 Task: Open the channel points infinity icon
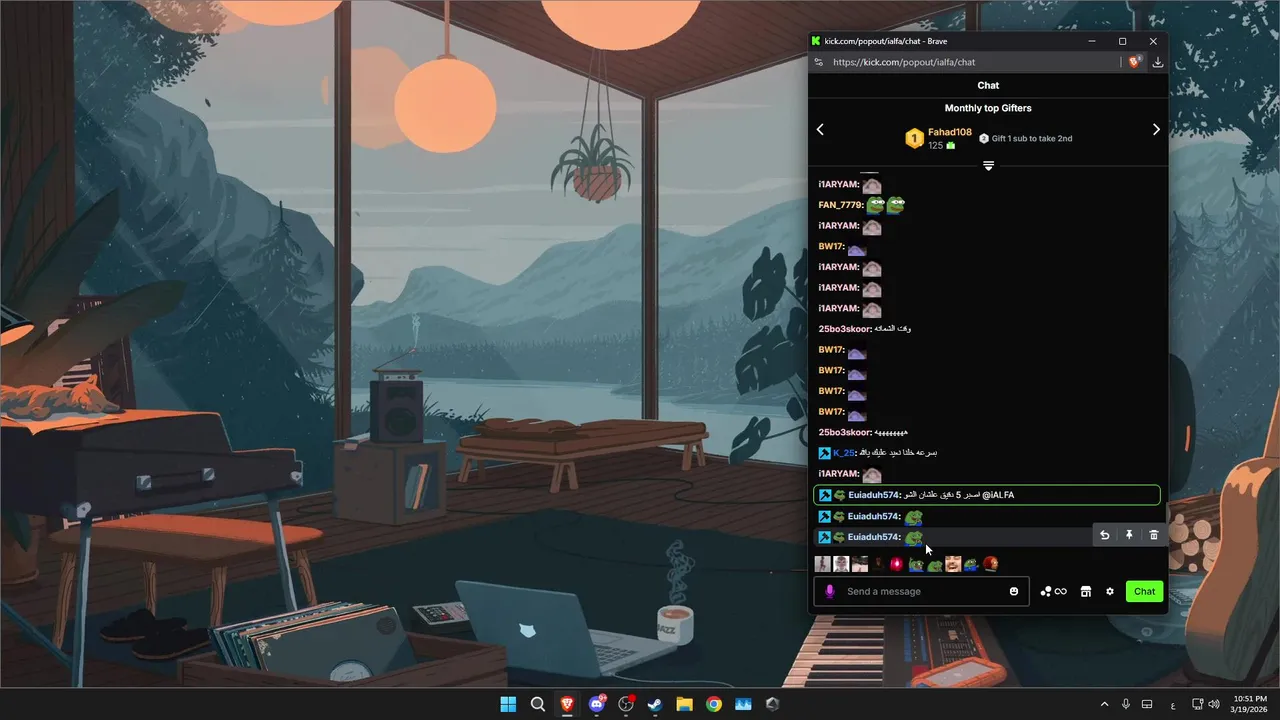1053,591
